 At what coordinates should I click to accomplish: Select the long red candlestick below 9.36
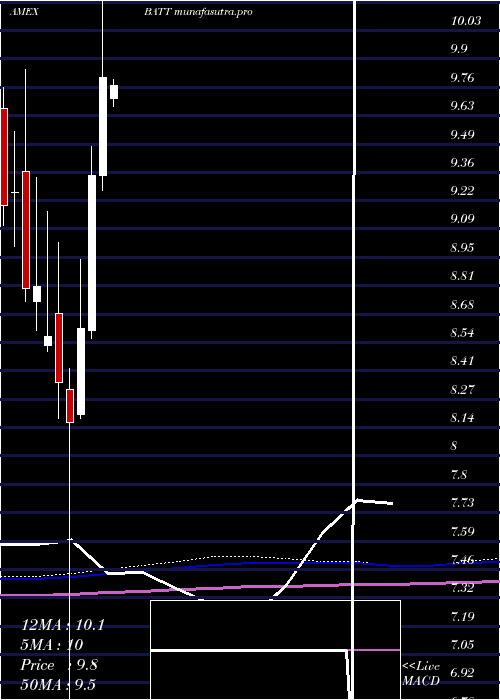coord(26,230)
